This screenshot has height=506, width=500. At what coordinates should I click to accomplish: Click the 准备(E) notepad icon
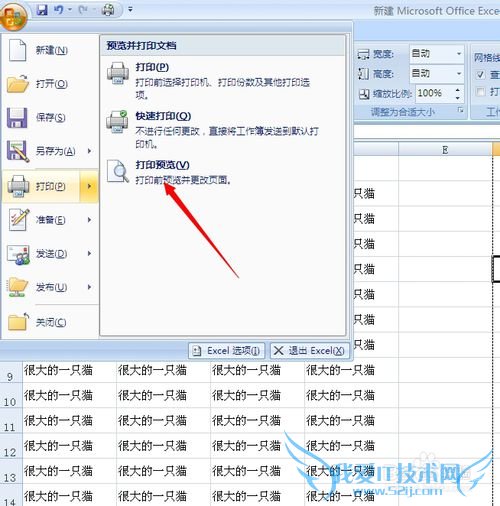(19, 220)
